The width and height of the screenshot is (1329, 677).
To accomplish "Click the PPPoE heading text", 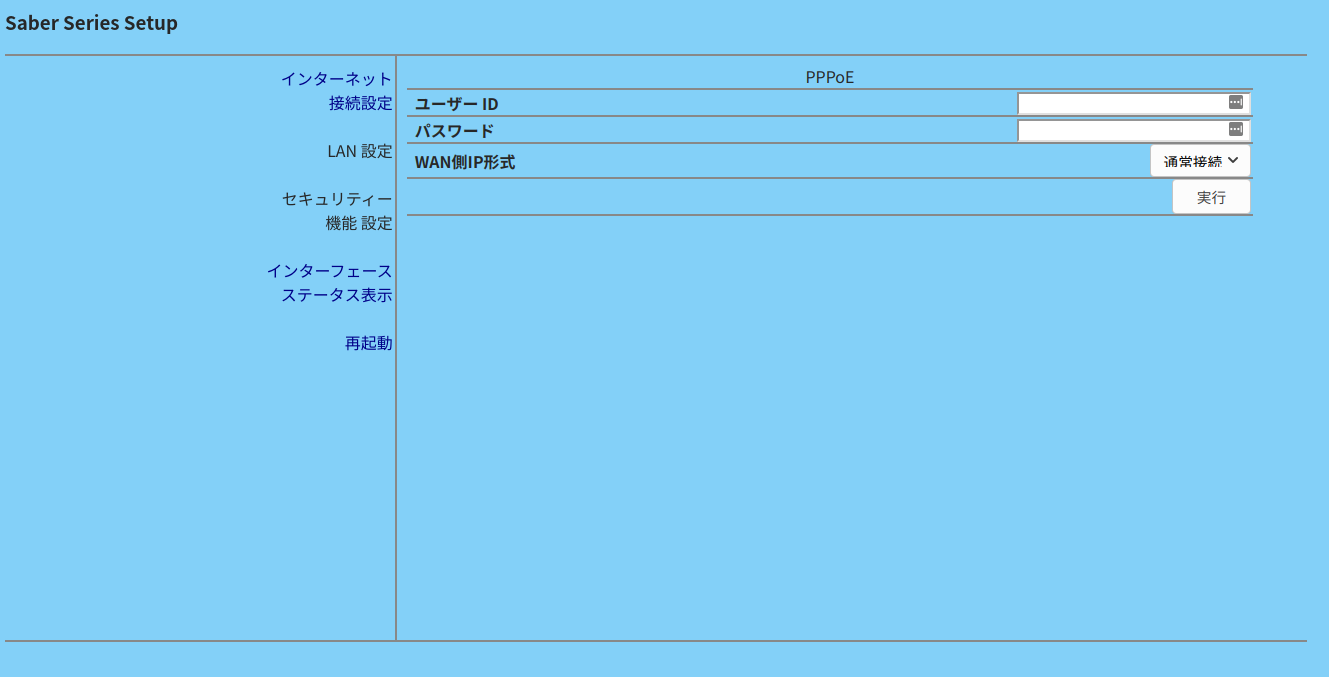I will 830,77.
